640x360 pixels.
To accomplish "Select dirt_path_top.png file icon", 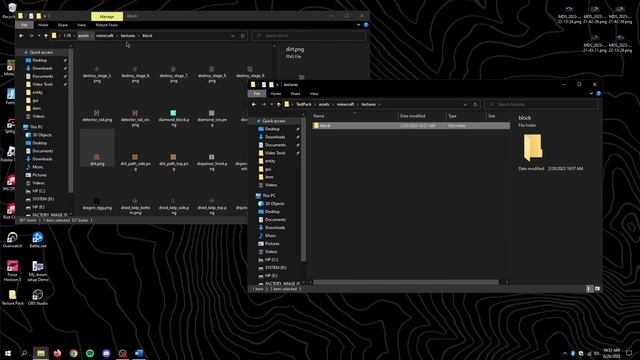I will pyautogui.click(x=173, y=157).
